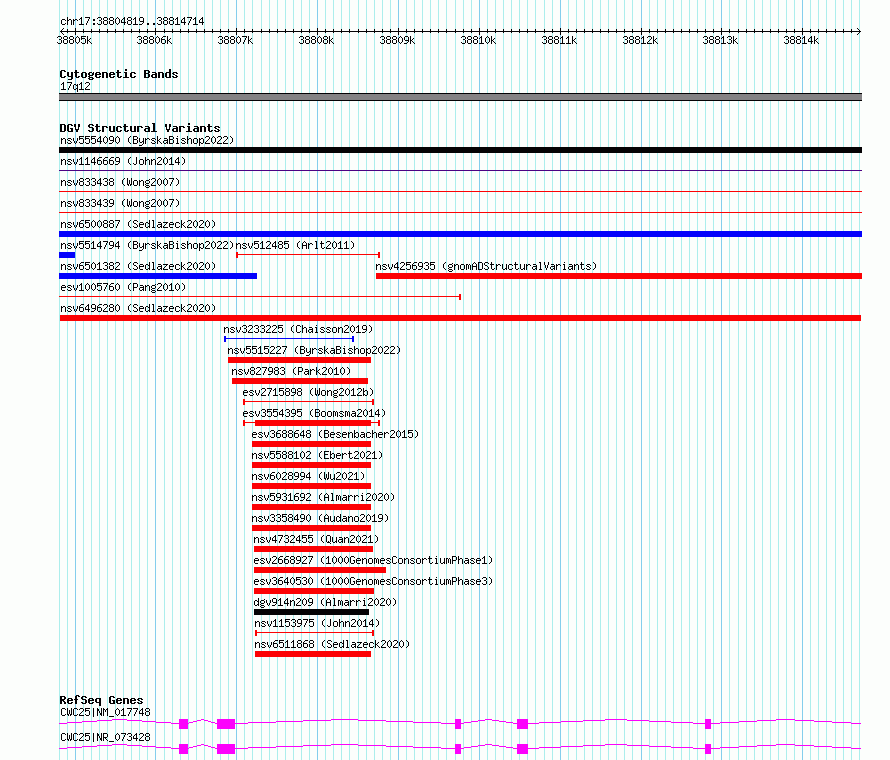Select nsv6028994 (Wu2021) label
The image size is (890, 760).
(308, 476)
